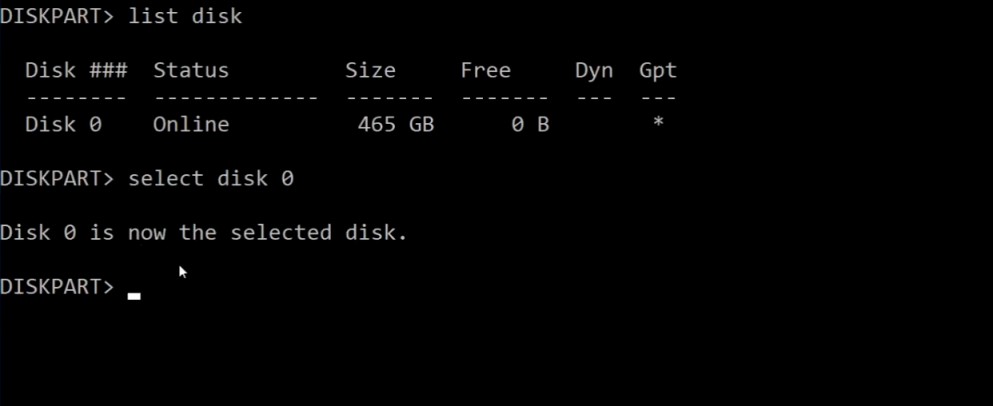Click the Gpt column header
Viewport: 993px width, 406px height.
658,71
